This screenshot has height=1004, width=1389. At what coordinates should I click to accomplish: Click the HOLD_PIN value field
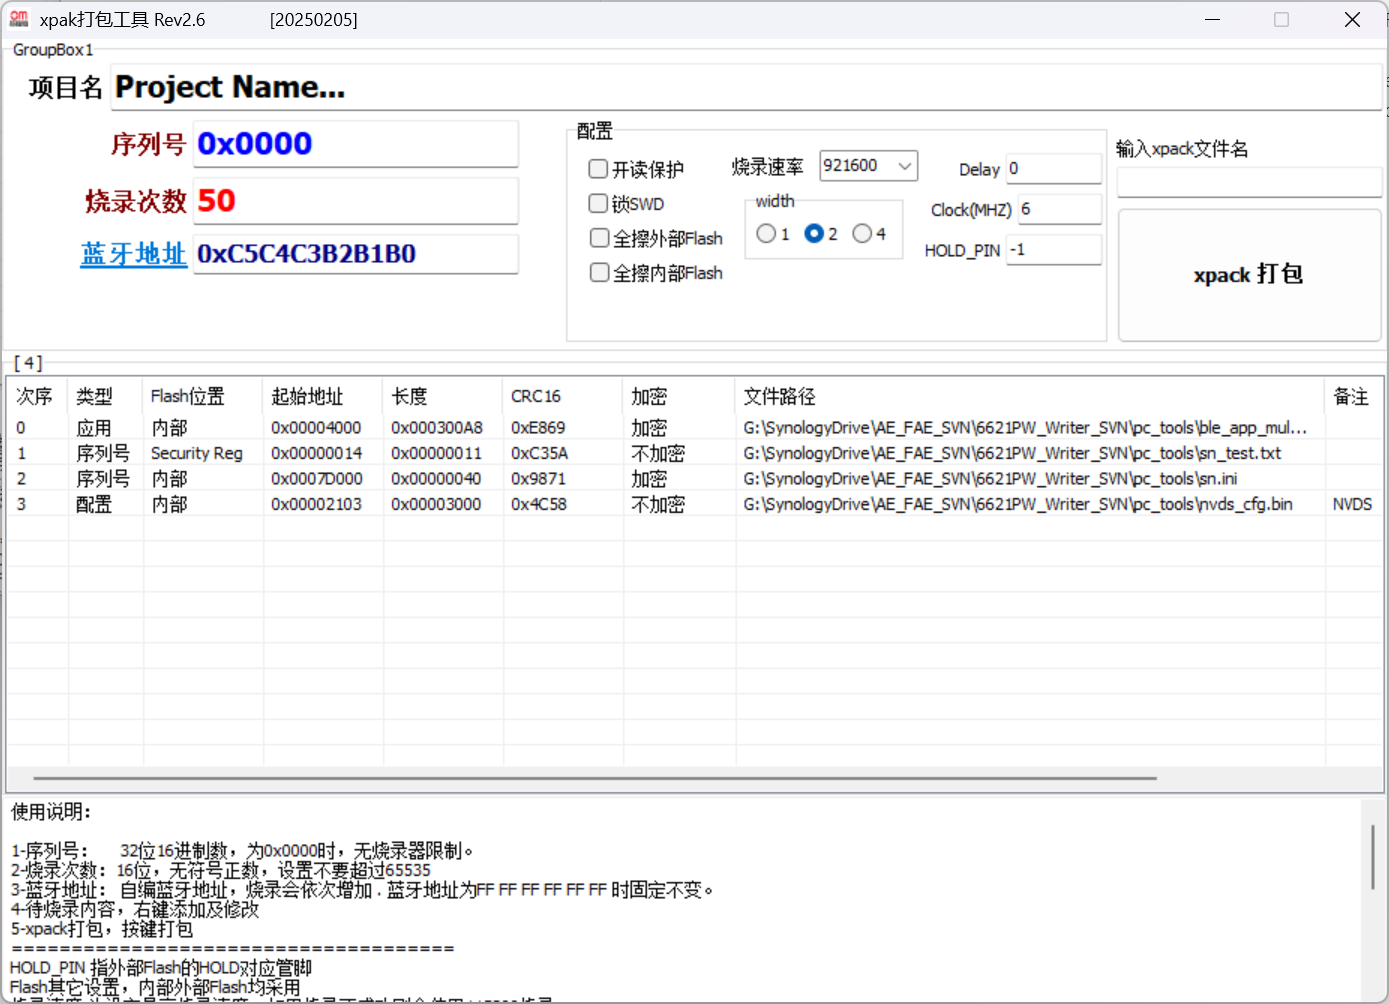point(1053,250)
